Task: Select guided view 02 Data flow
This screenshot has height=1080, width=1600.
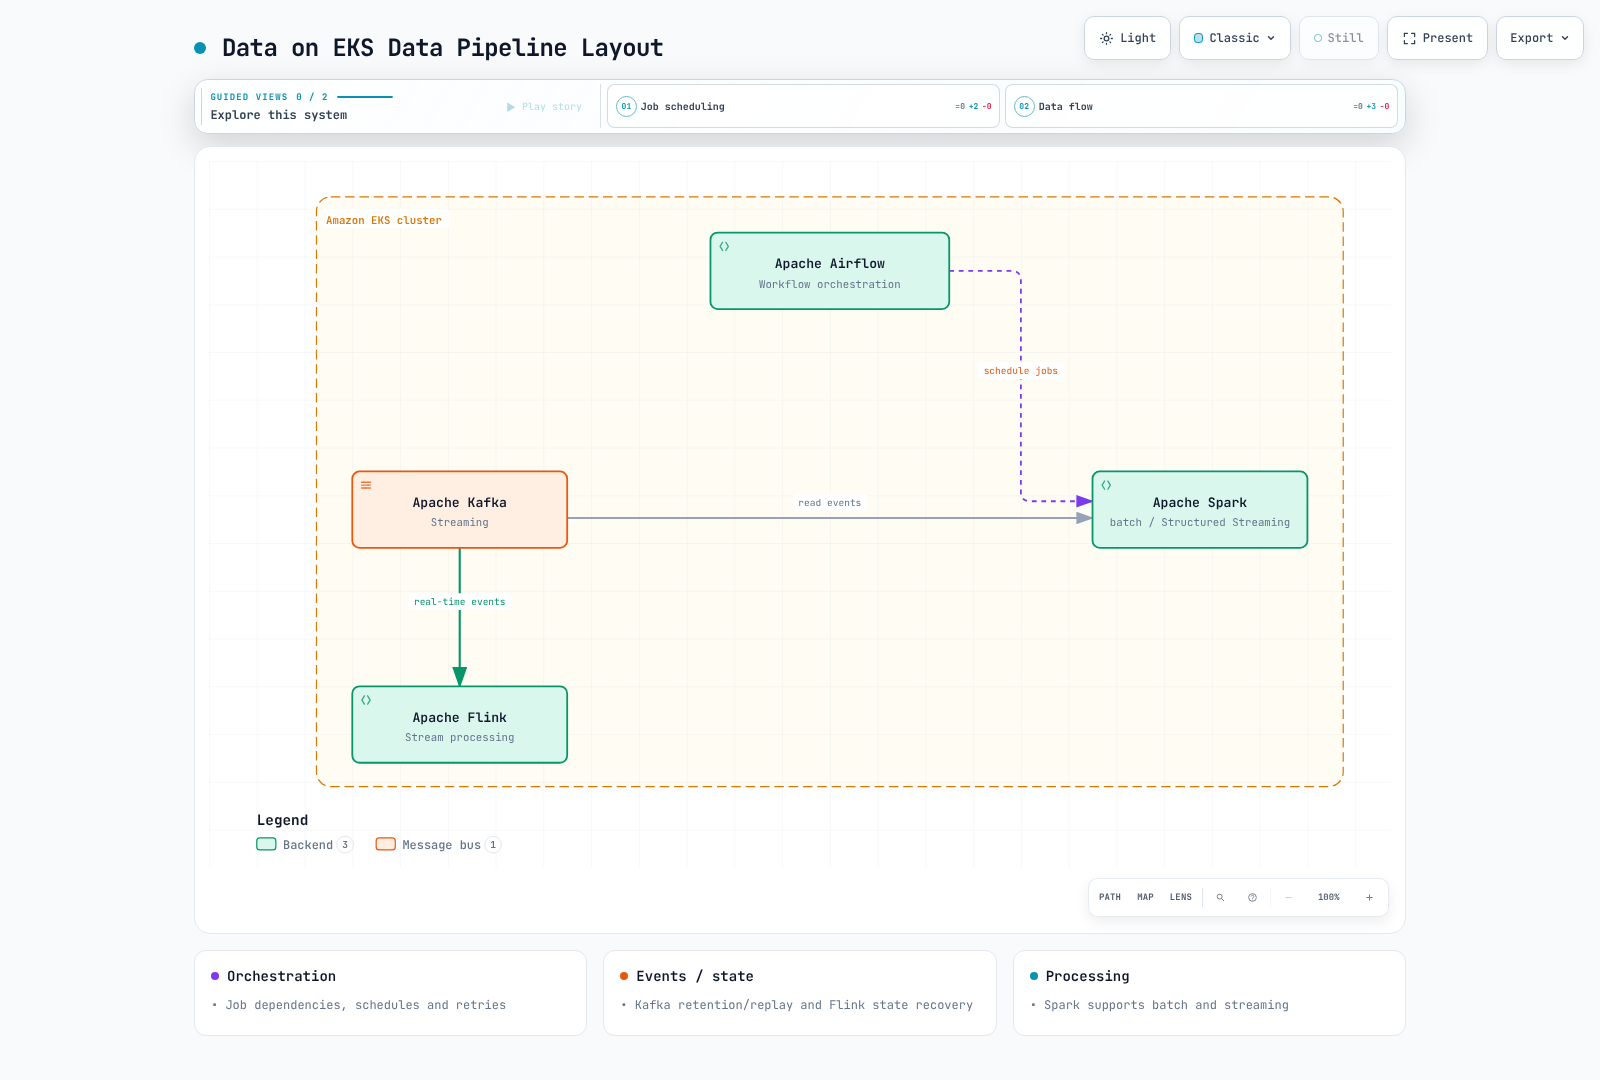Action: point(1201,106)
